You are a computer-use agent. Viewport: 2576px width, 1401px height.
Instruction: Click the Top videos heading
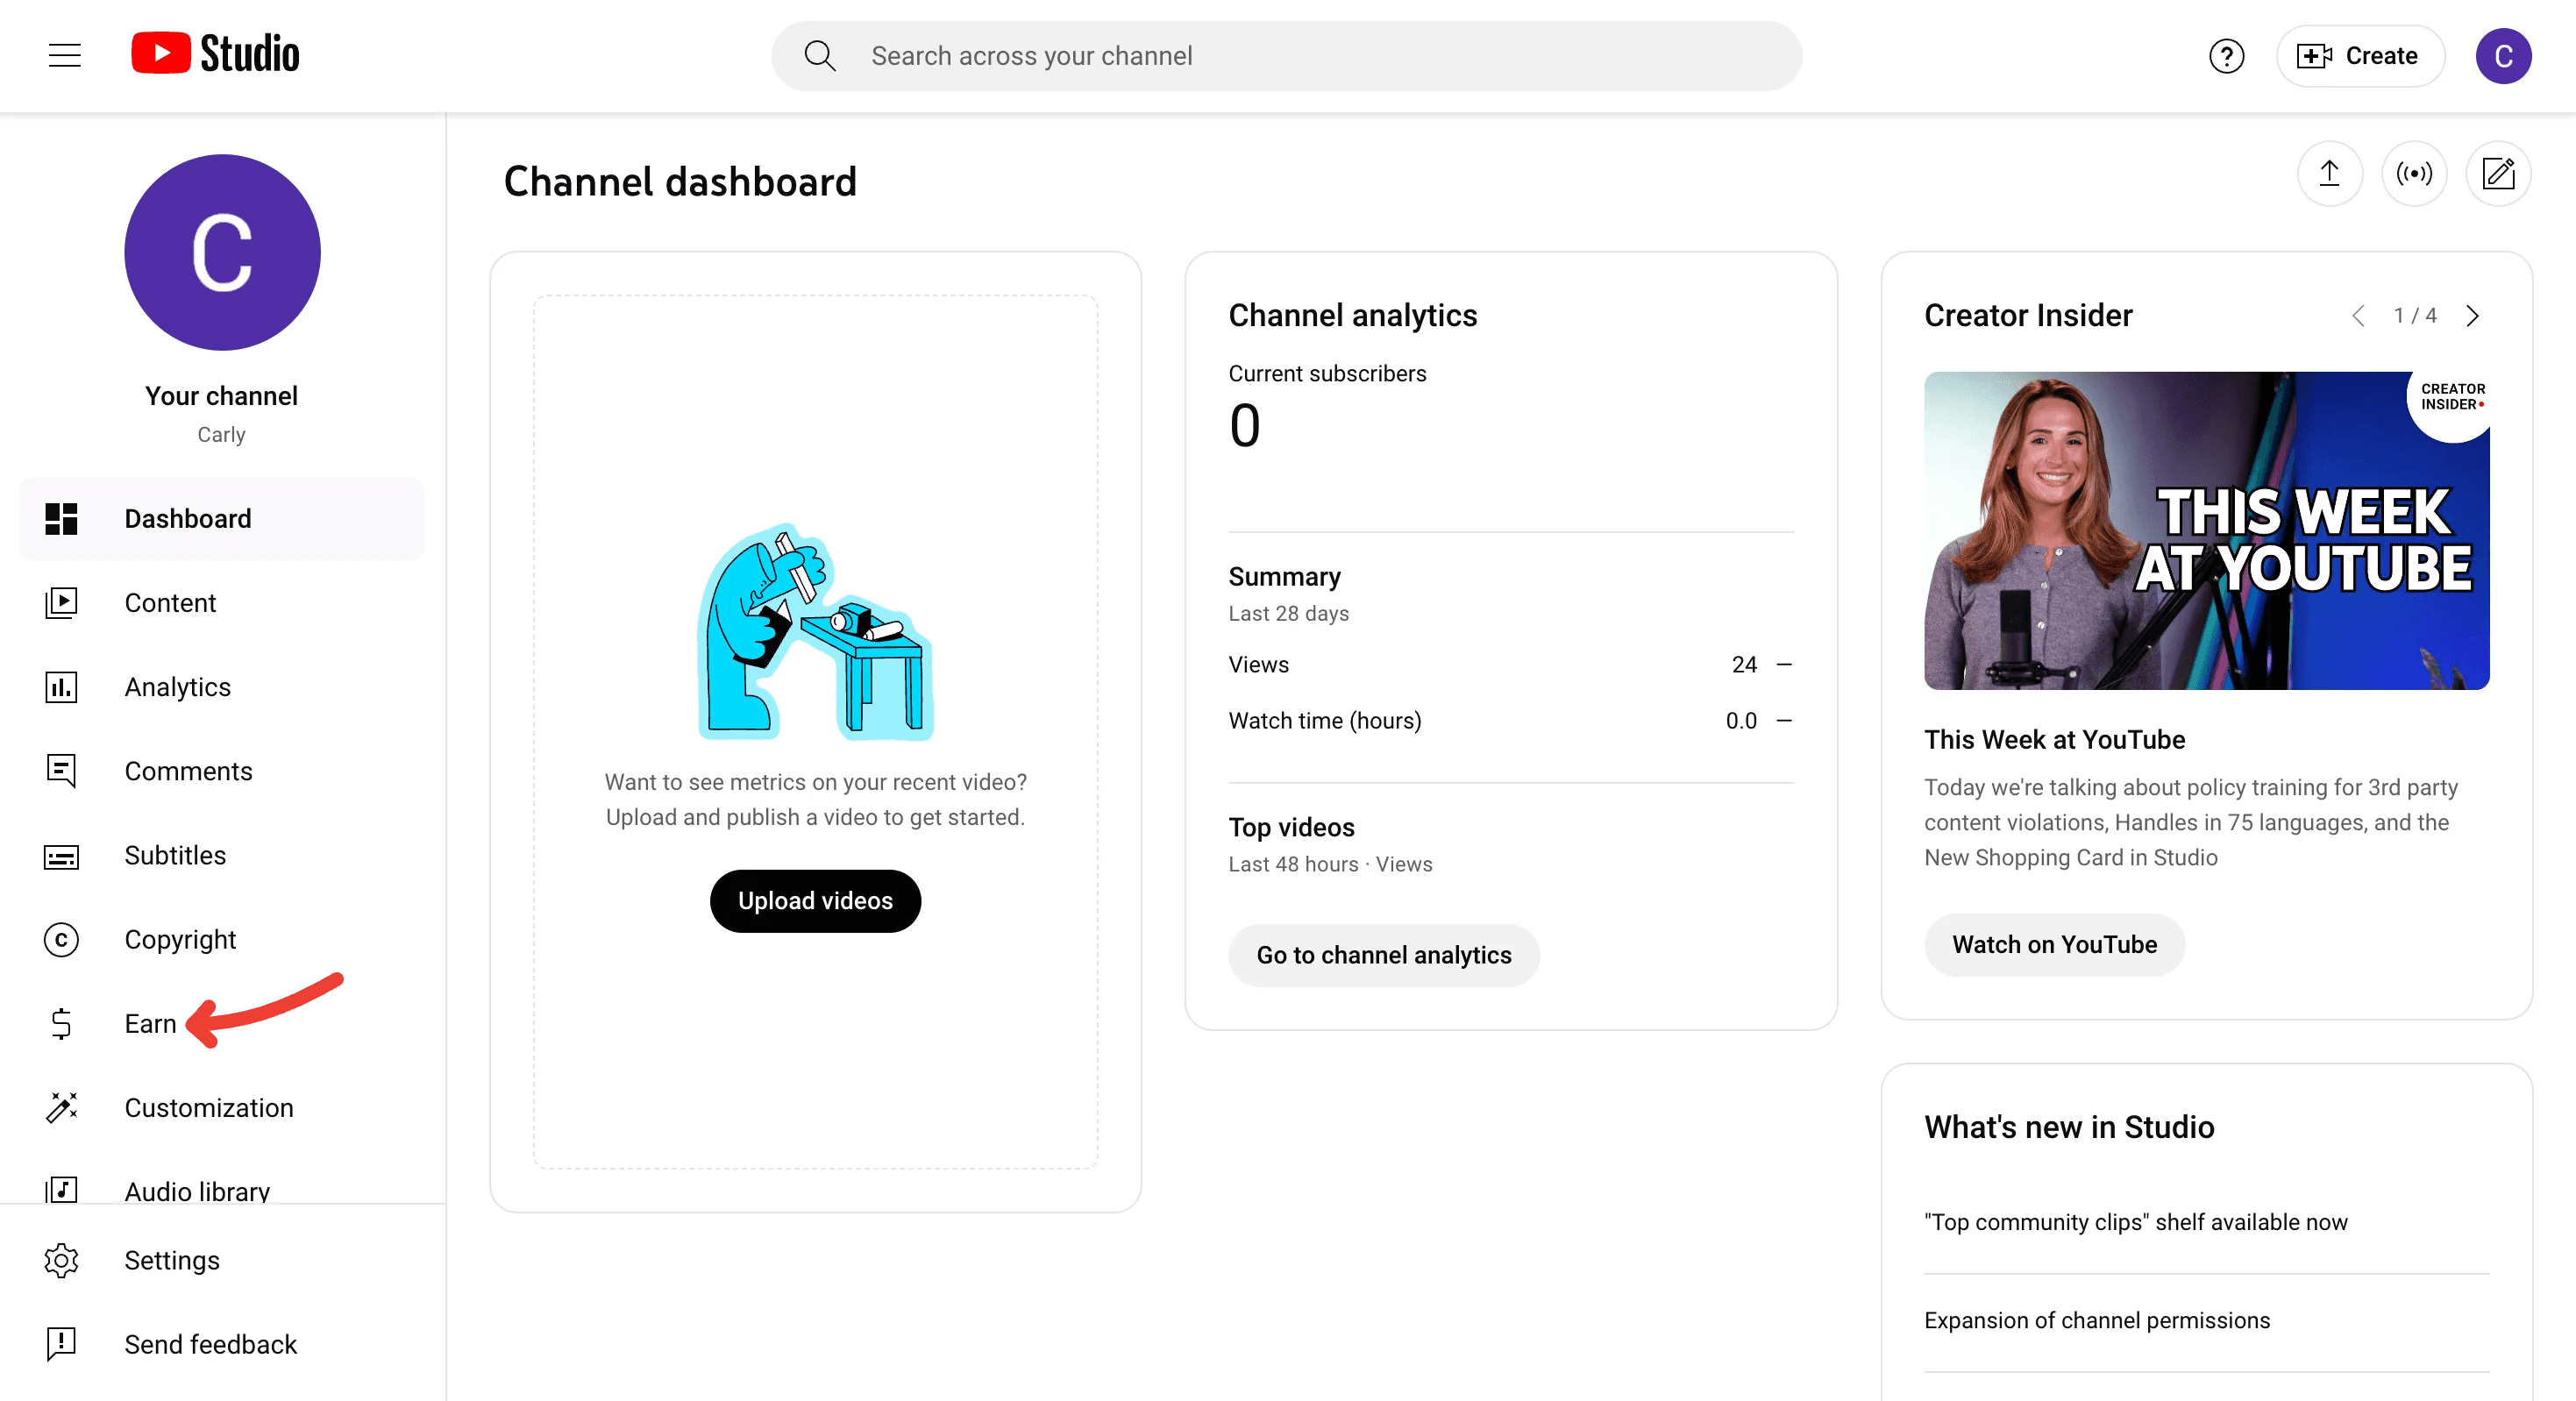tap(1291, 828)
